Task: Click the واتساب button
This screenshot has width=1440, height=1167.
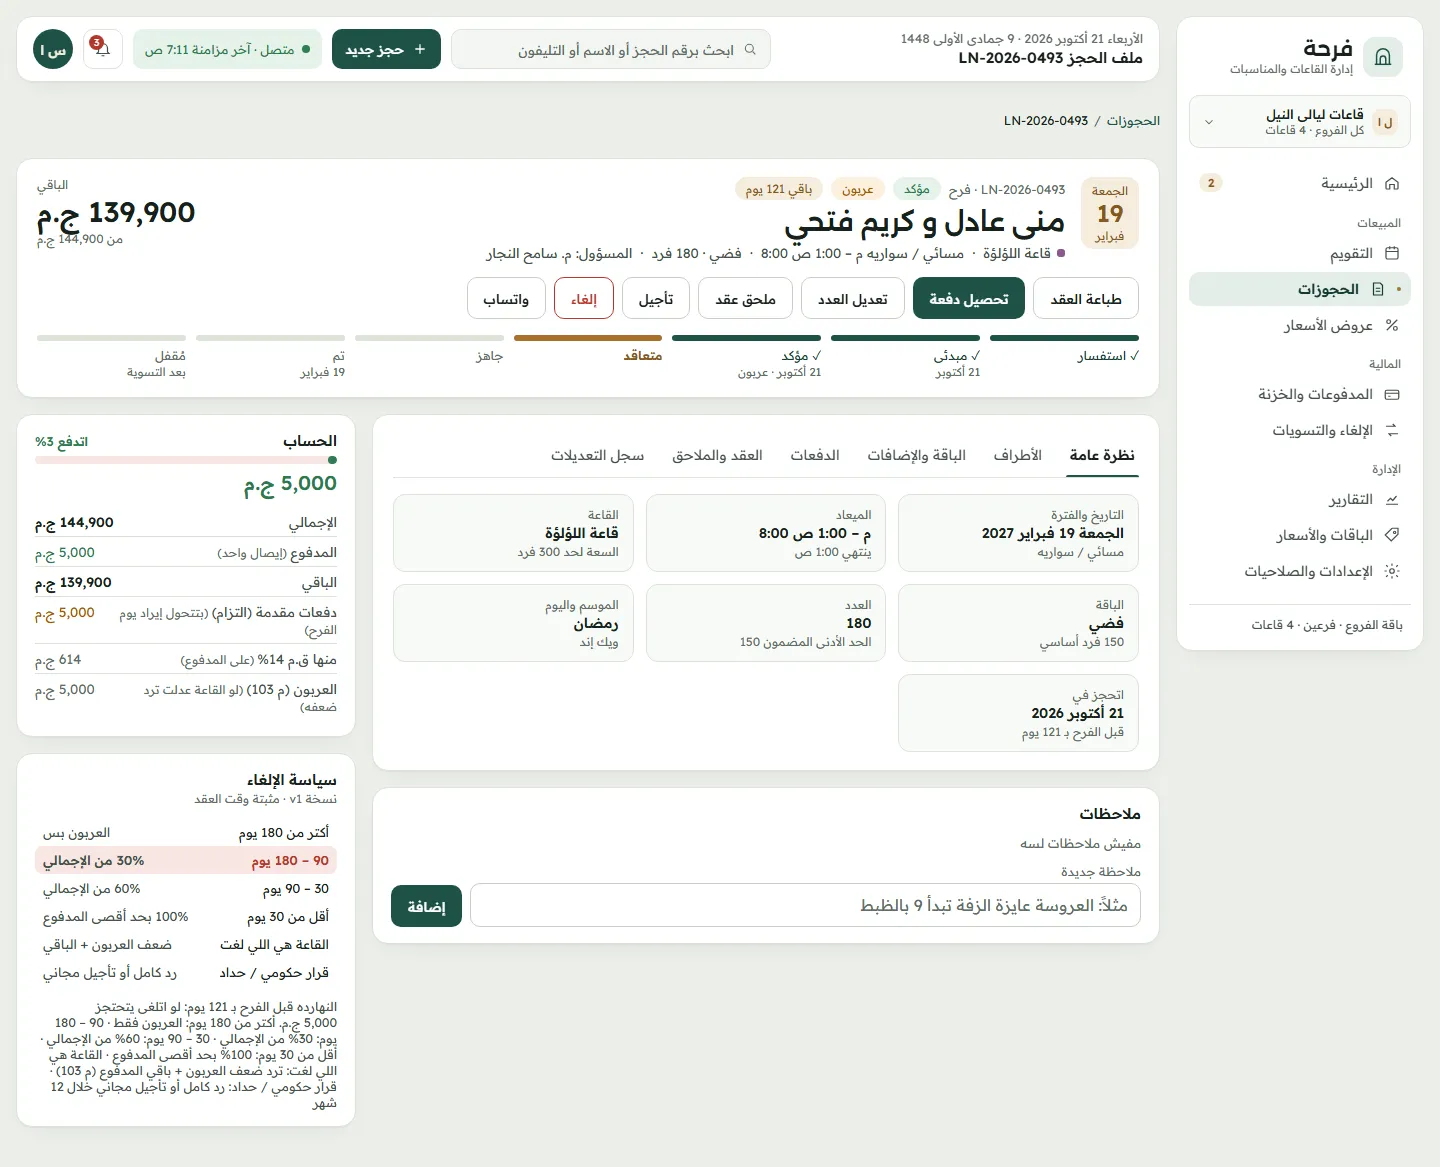Action: click(x=506, y=299)
